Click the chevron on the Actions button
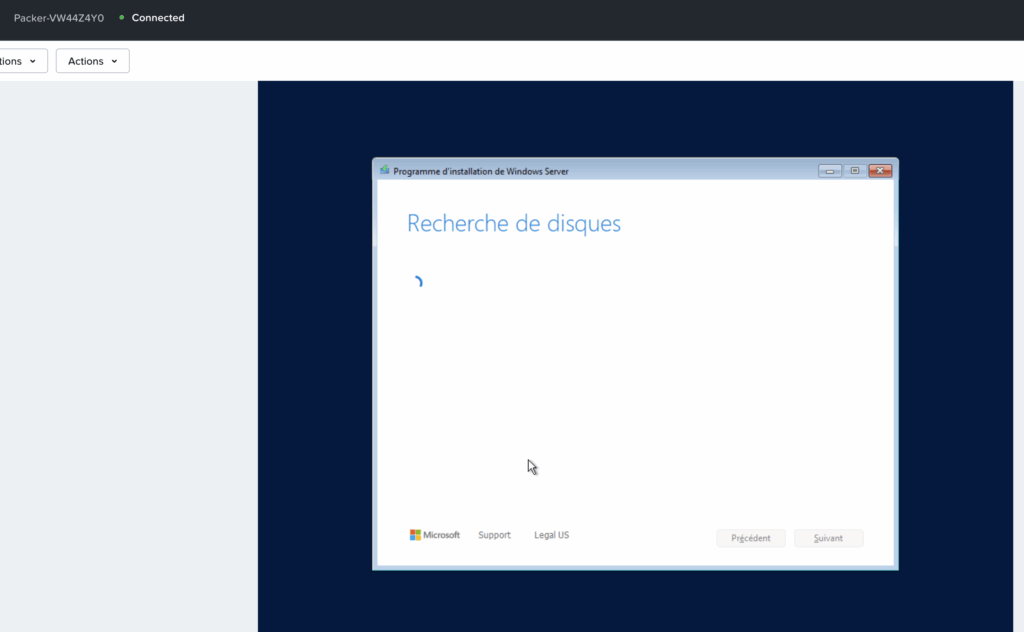 pyautogui.click(x=114, y=61)
